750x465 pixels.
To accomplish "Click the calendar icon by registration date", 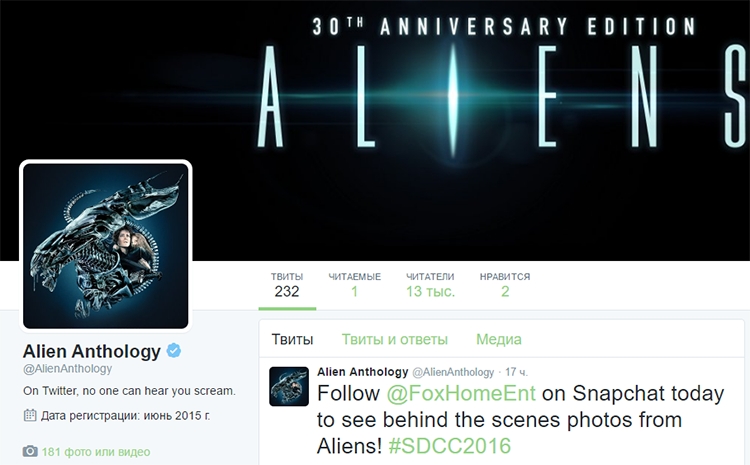I will click(x=30, y=415).
